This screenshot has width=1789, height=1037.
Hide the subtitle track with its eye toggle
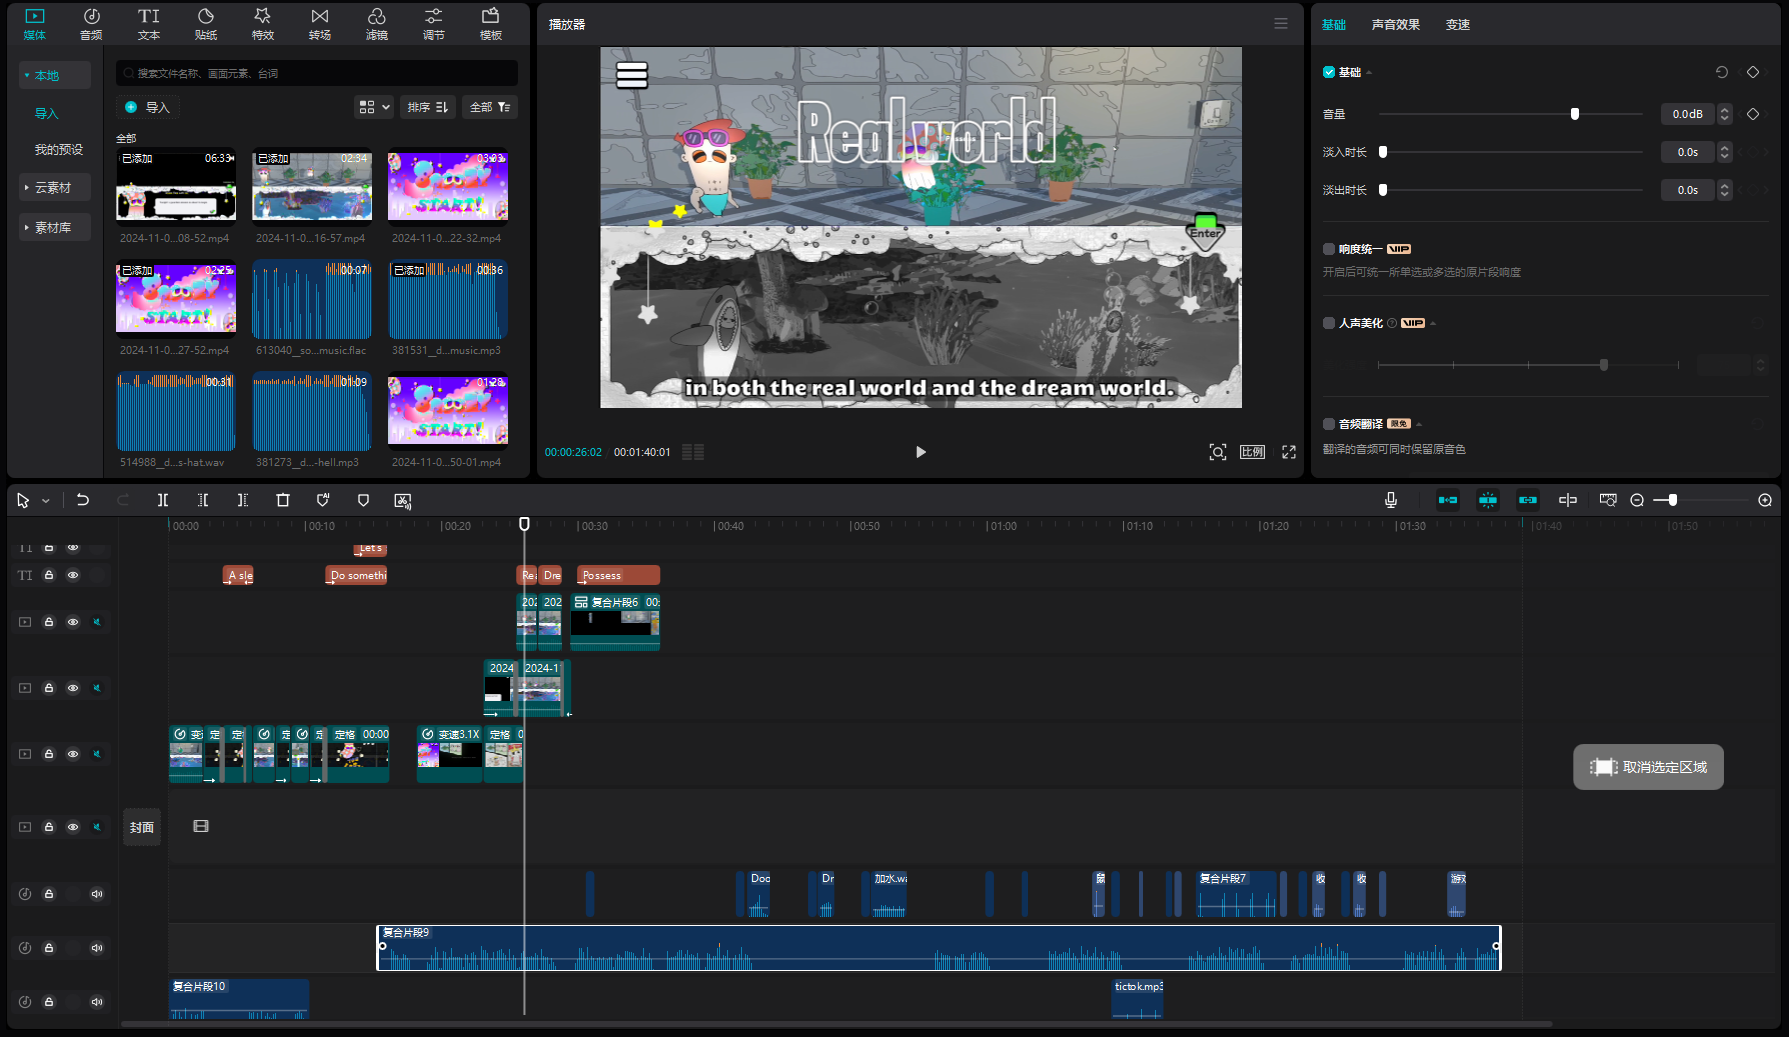coord(73,575)
